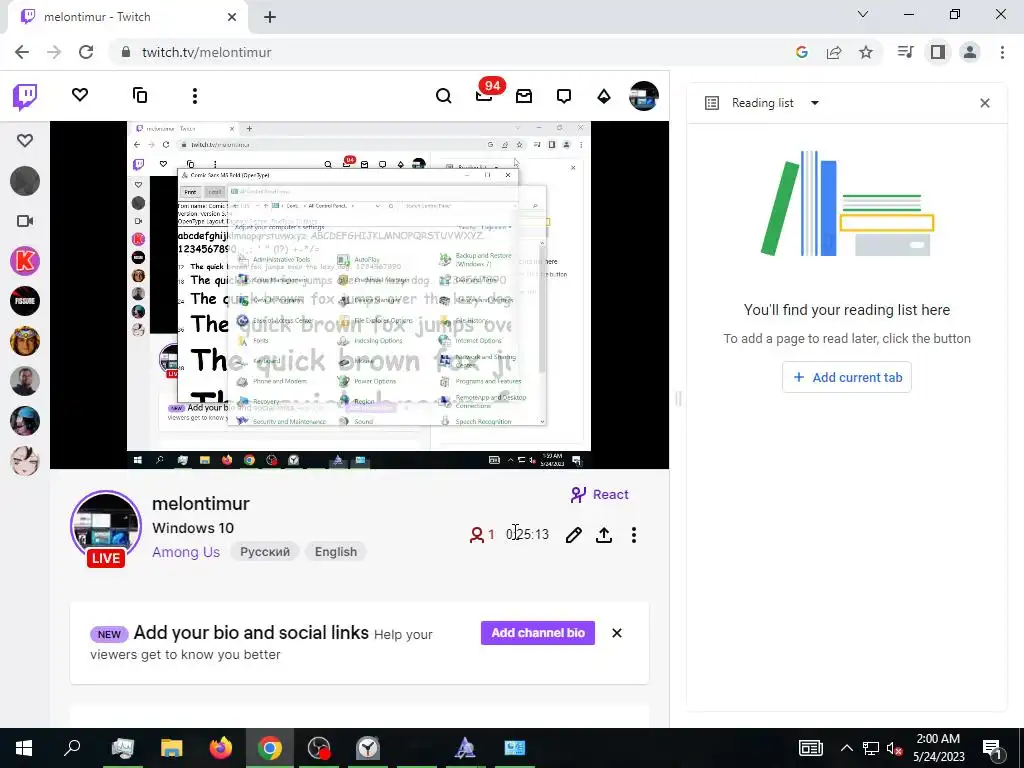Open user profile avatar menu in Twitch
The image size is (1024, 768).
pyautogui.click(x=643, y=96)
